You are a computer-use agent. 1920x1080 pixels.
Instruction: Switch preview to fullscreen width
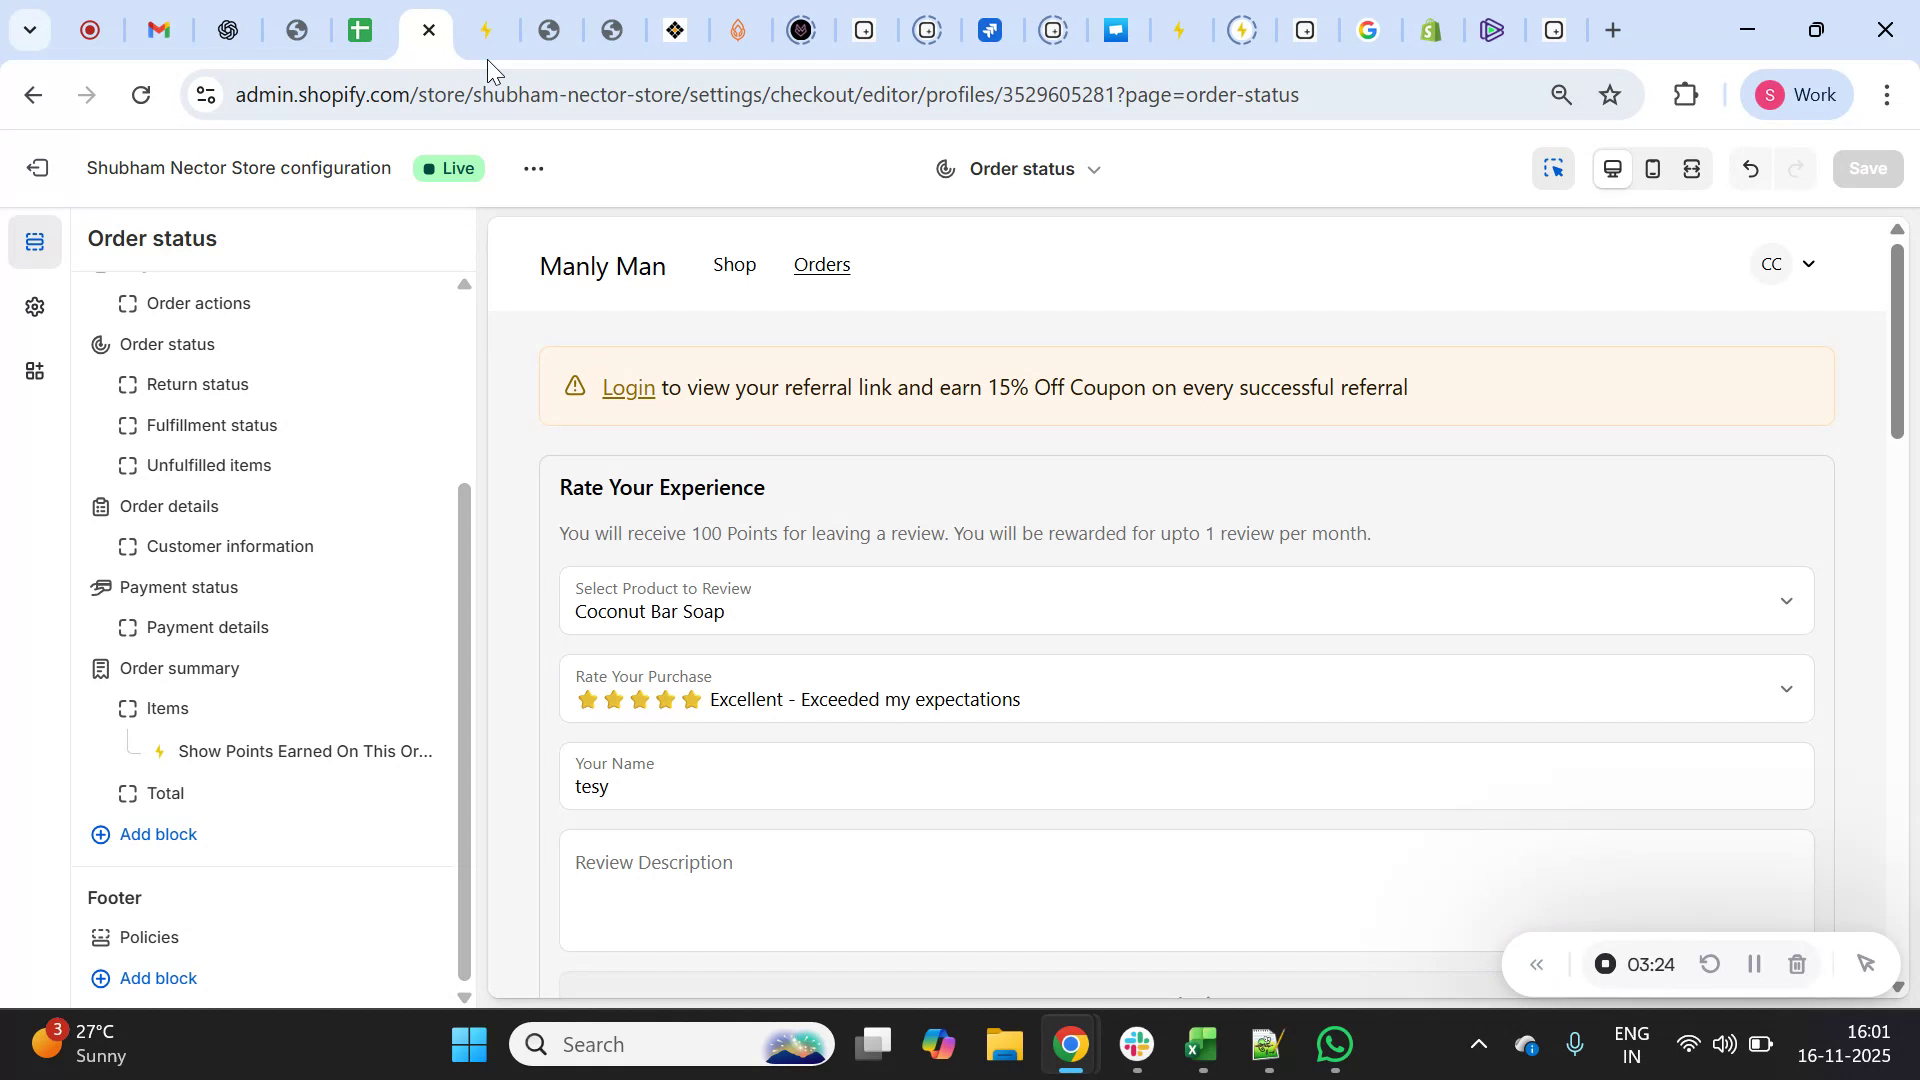pos(1692,168)
